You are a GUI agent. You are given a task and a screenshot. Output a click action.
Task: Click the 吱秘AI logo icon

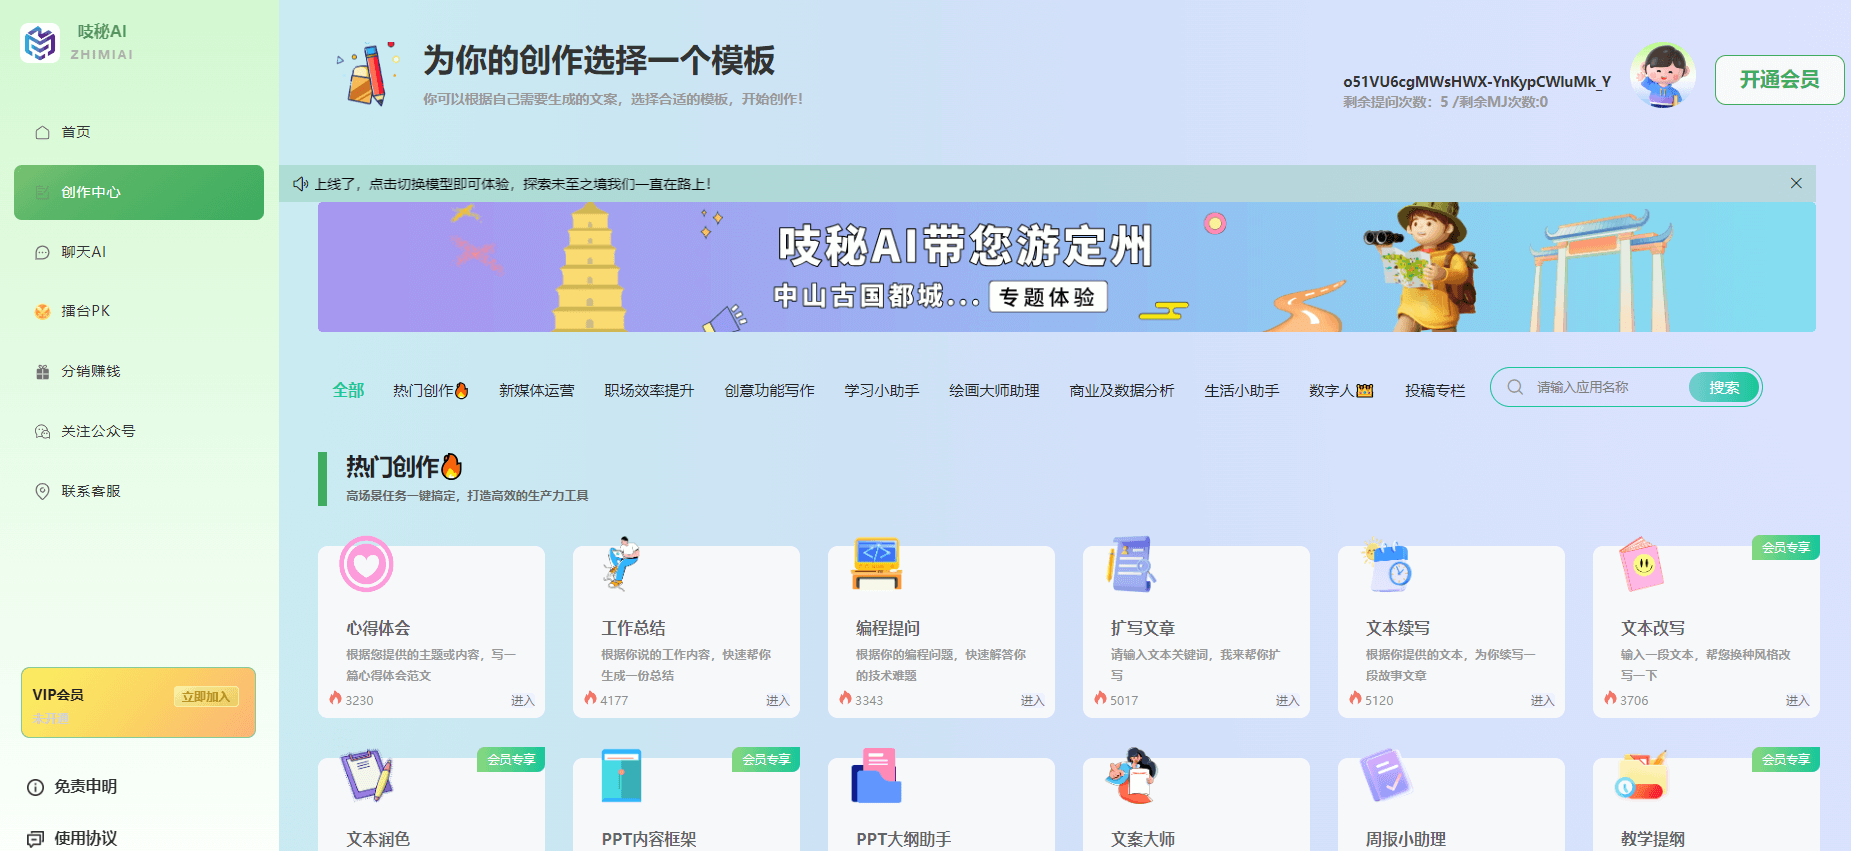pyautogui.click(x=40, y=43)
